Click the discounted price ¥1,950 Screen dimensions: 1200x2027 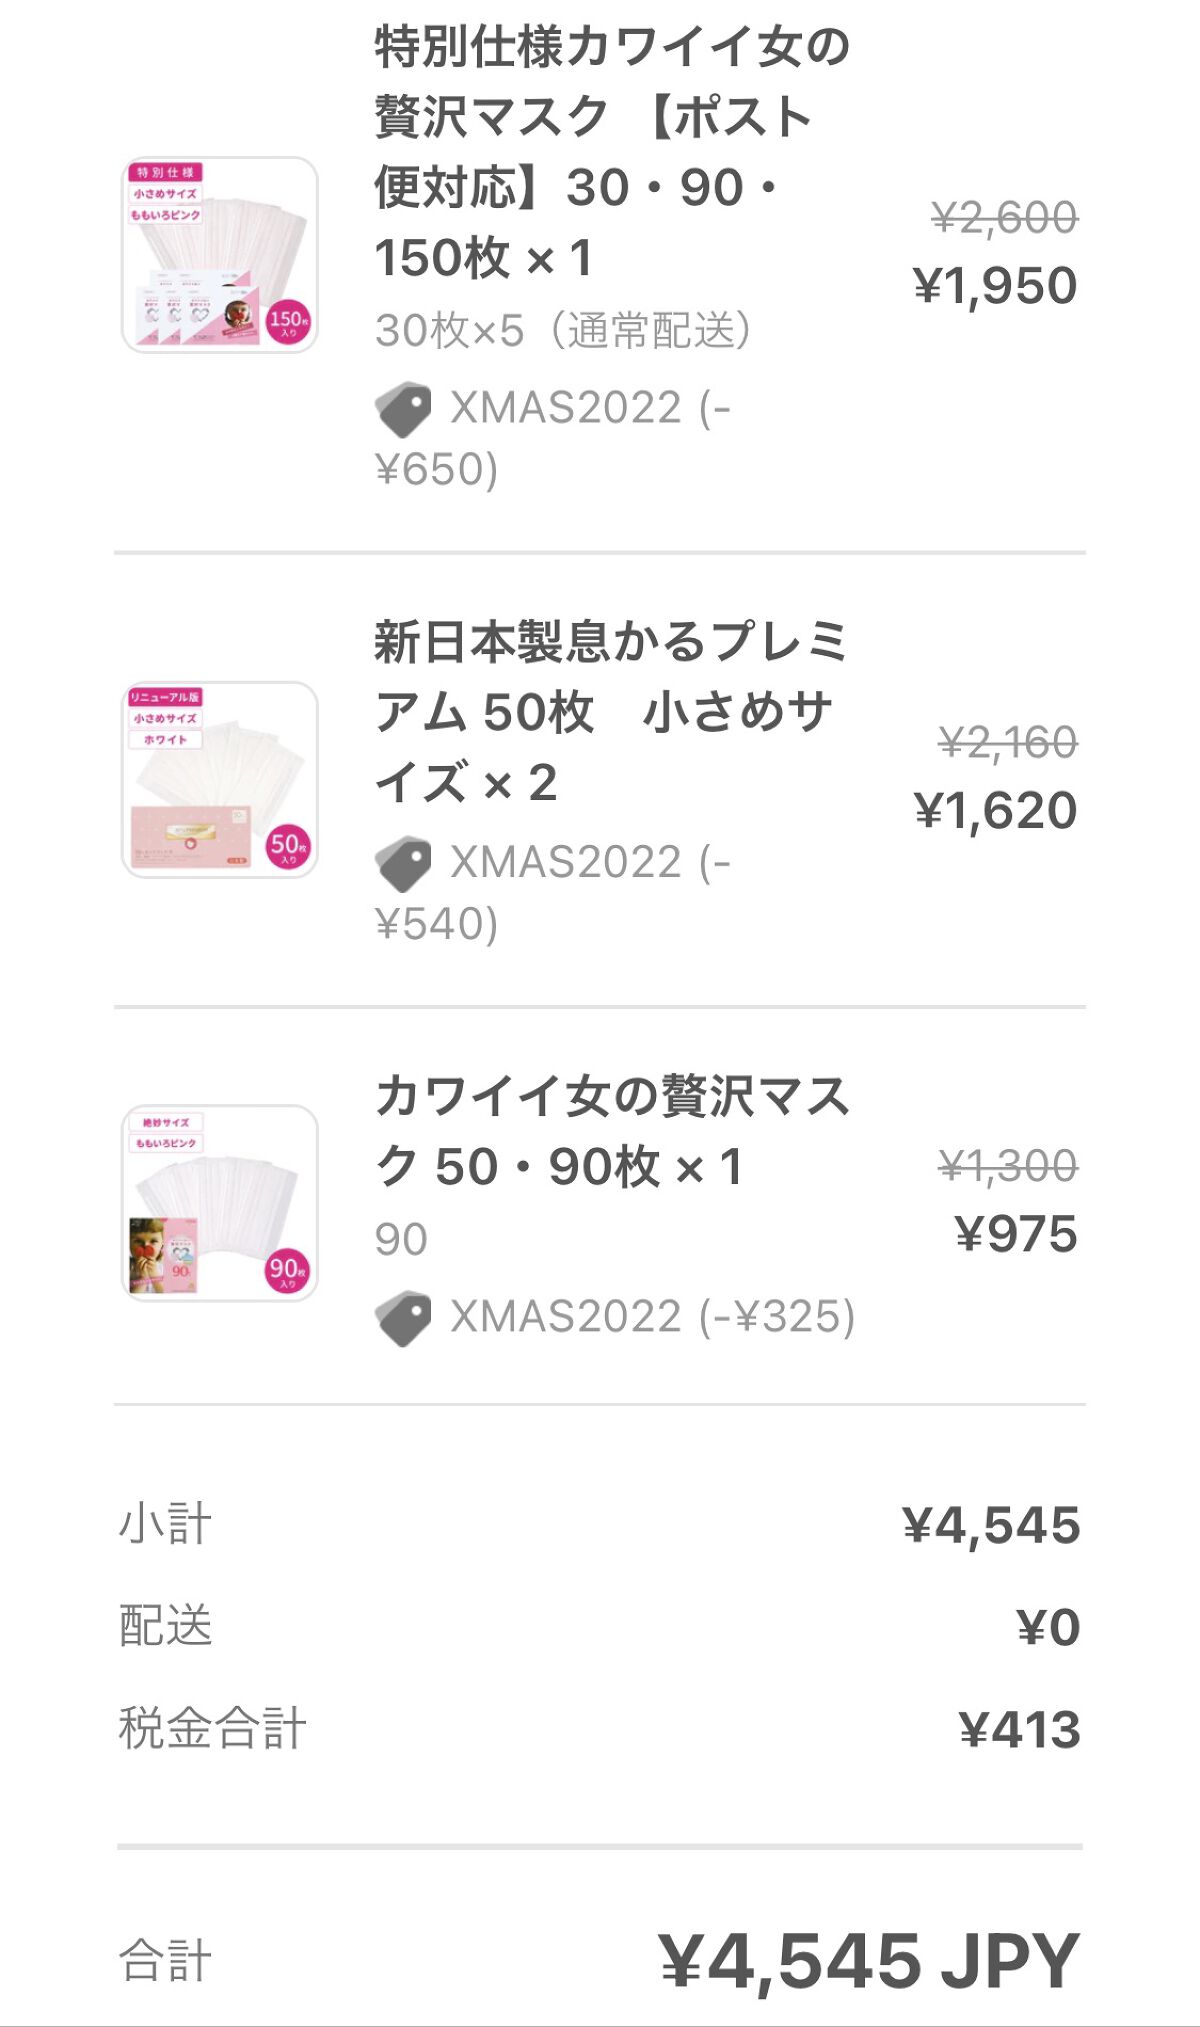tap(995, 286)
